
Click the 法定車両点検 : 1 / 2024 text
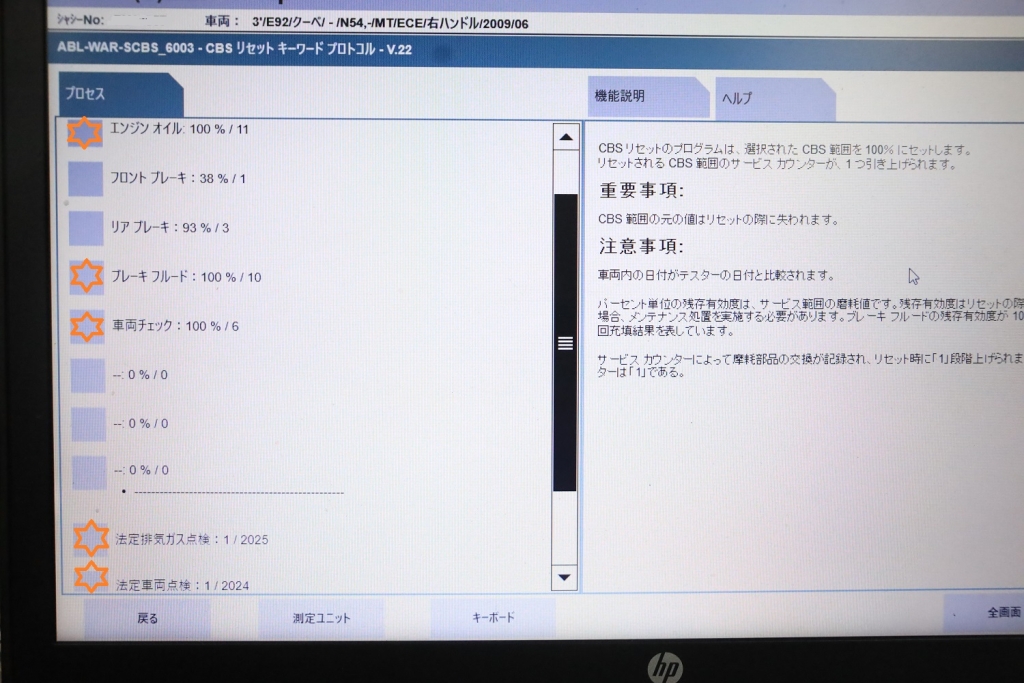pyautogui.click(x=183, y=585)
